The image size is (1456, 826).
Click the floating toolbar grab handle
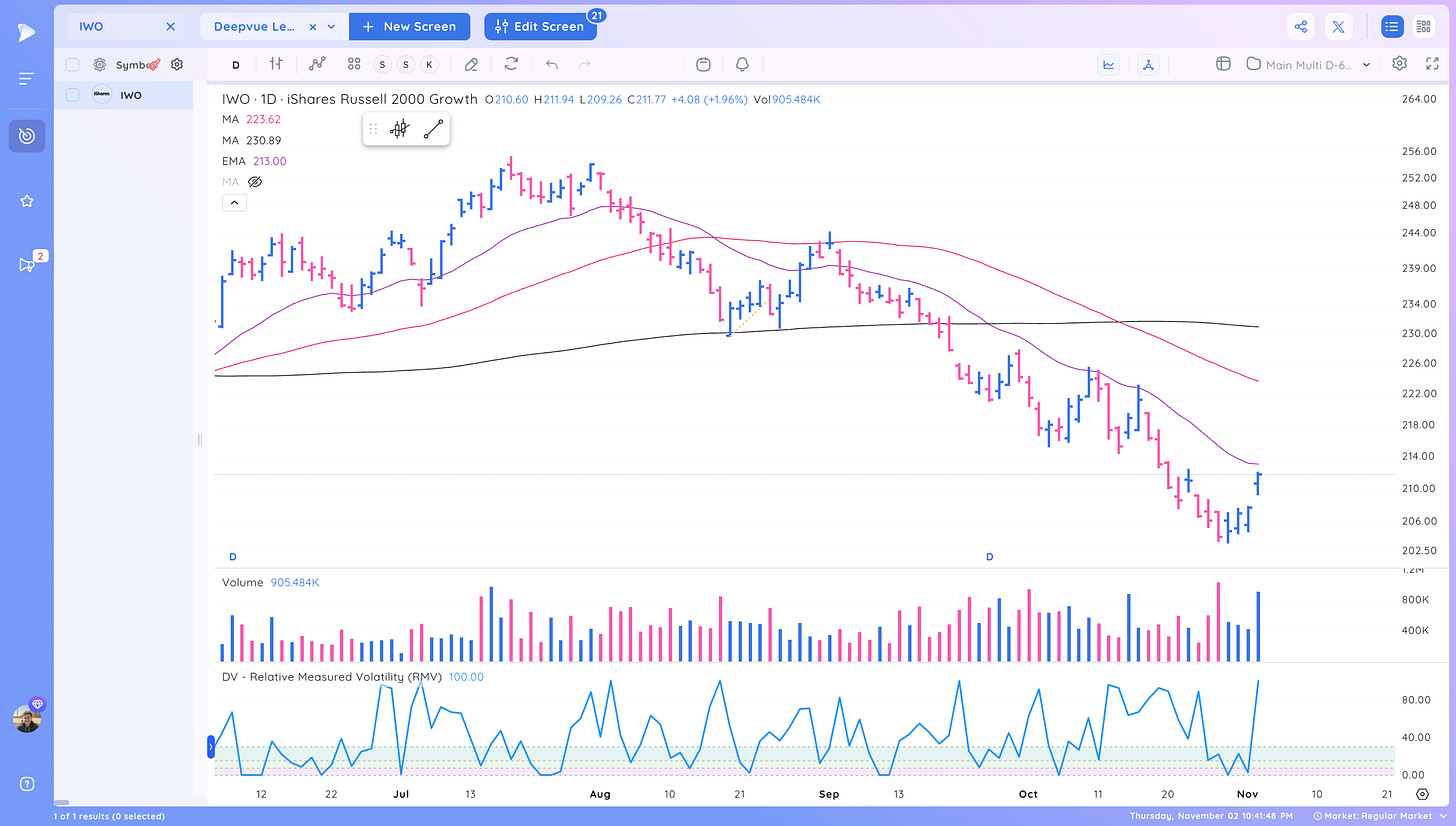point(373,129)
